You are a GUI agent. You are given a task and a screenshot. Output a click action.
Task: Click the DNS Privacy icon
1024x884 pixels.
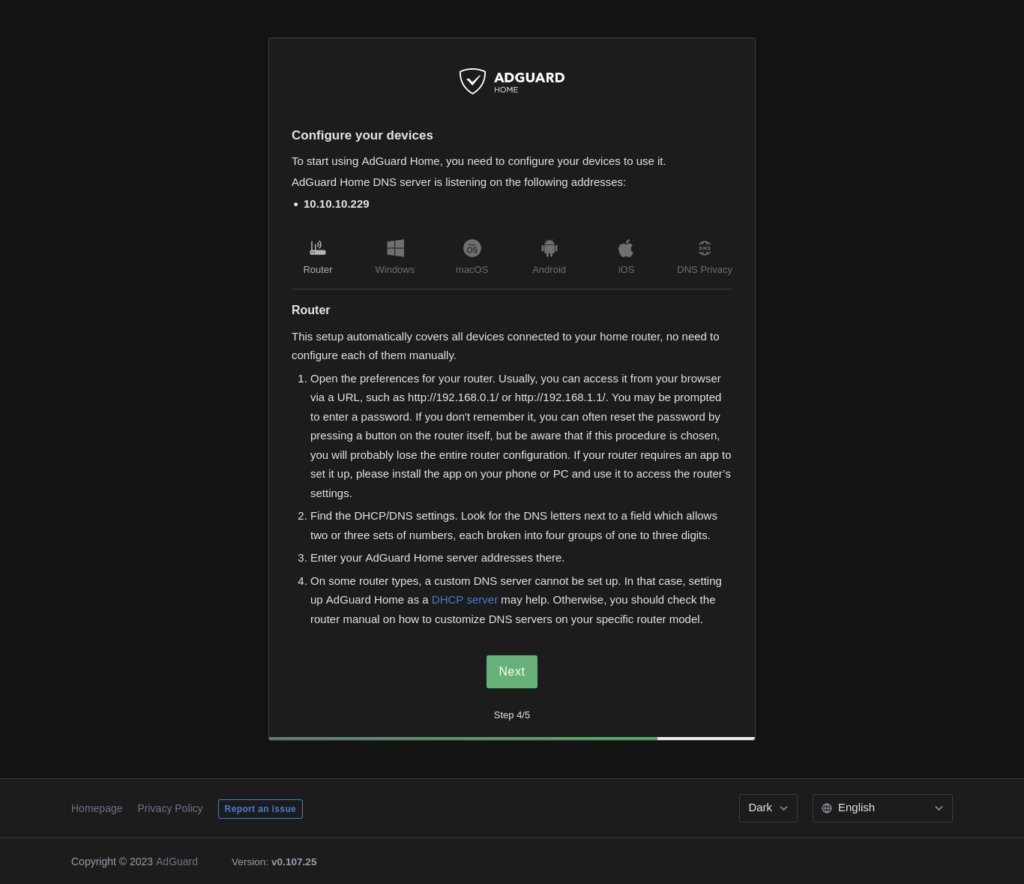click(704, 248)
